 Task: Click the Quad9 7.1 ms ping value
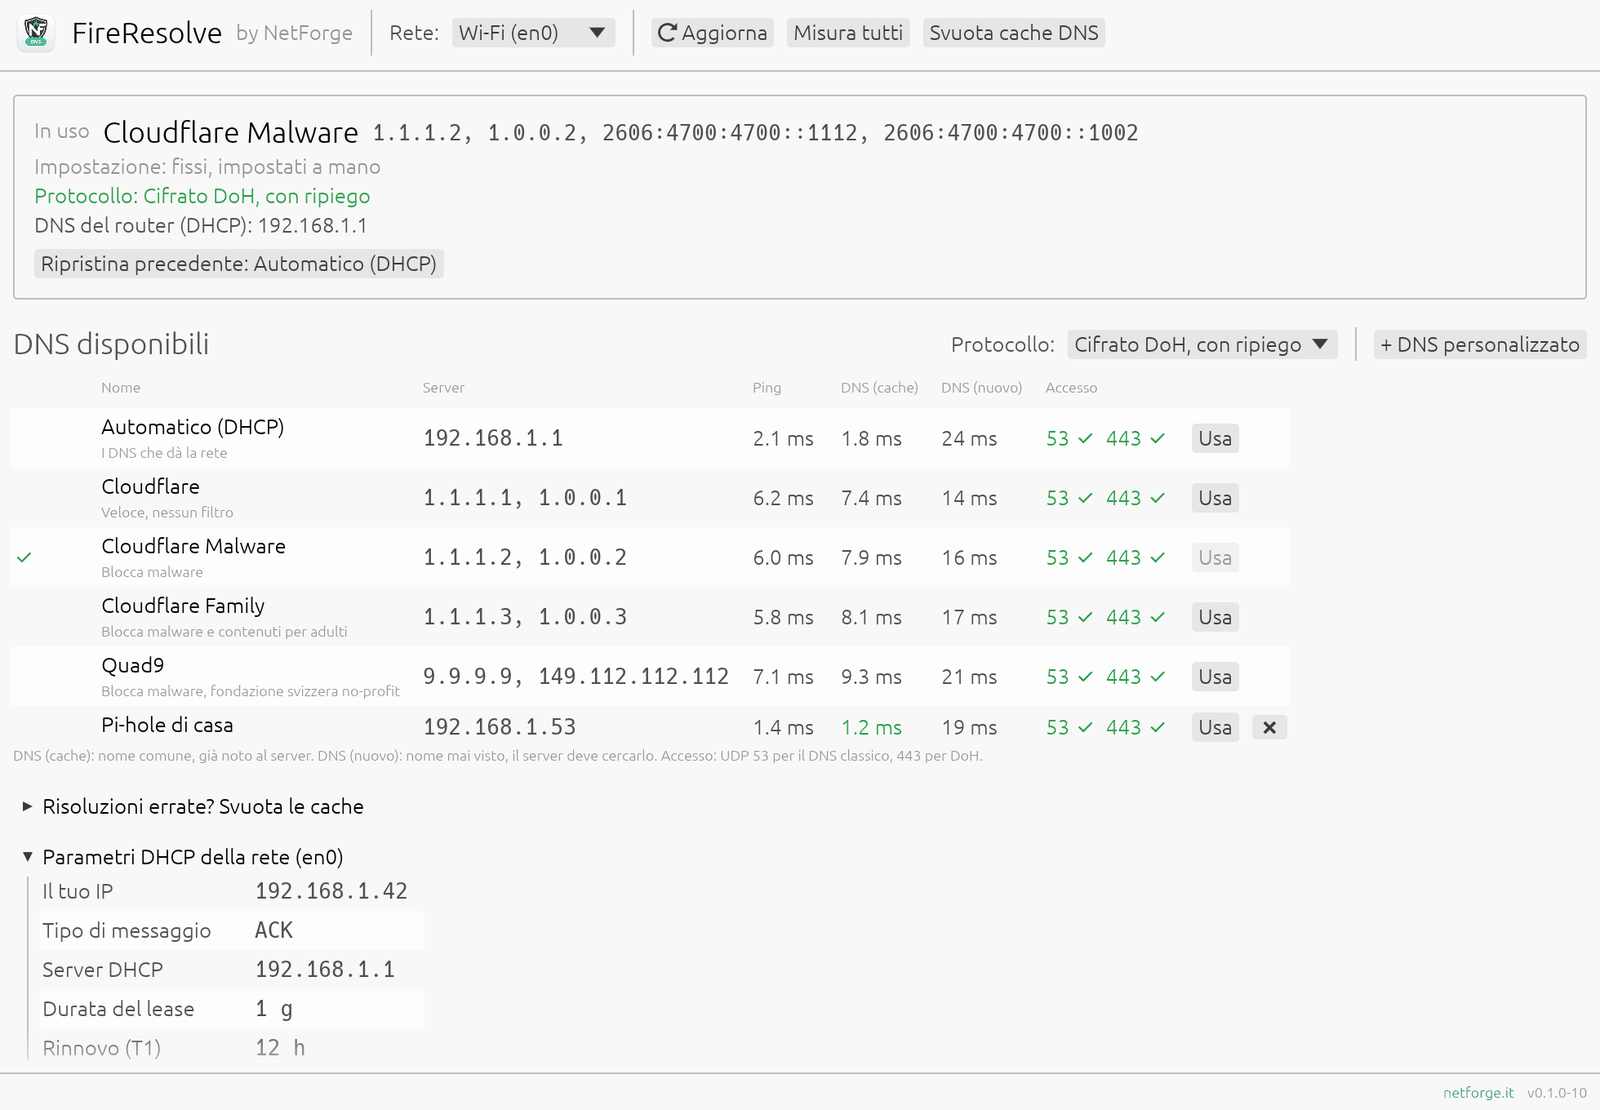click(783, 677)
